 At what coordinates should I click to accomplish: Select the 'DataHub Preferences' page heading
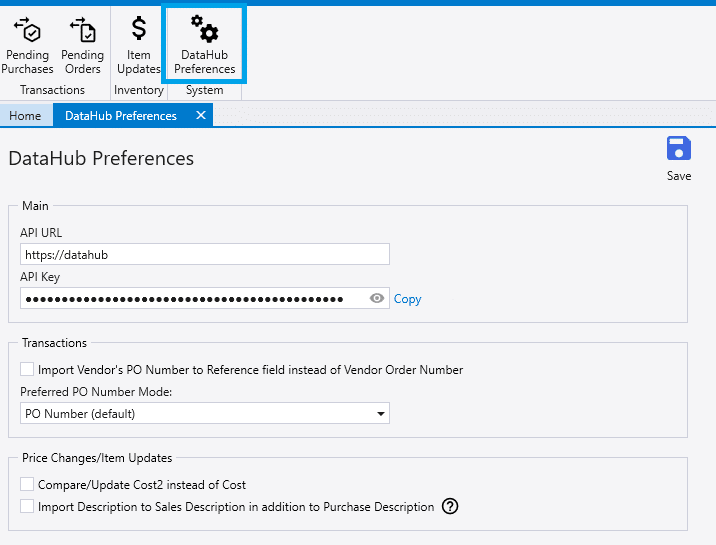101,159
